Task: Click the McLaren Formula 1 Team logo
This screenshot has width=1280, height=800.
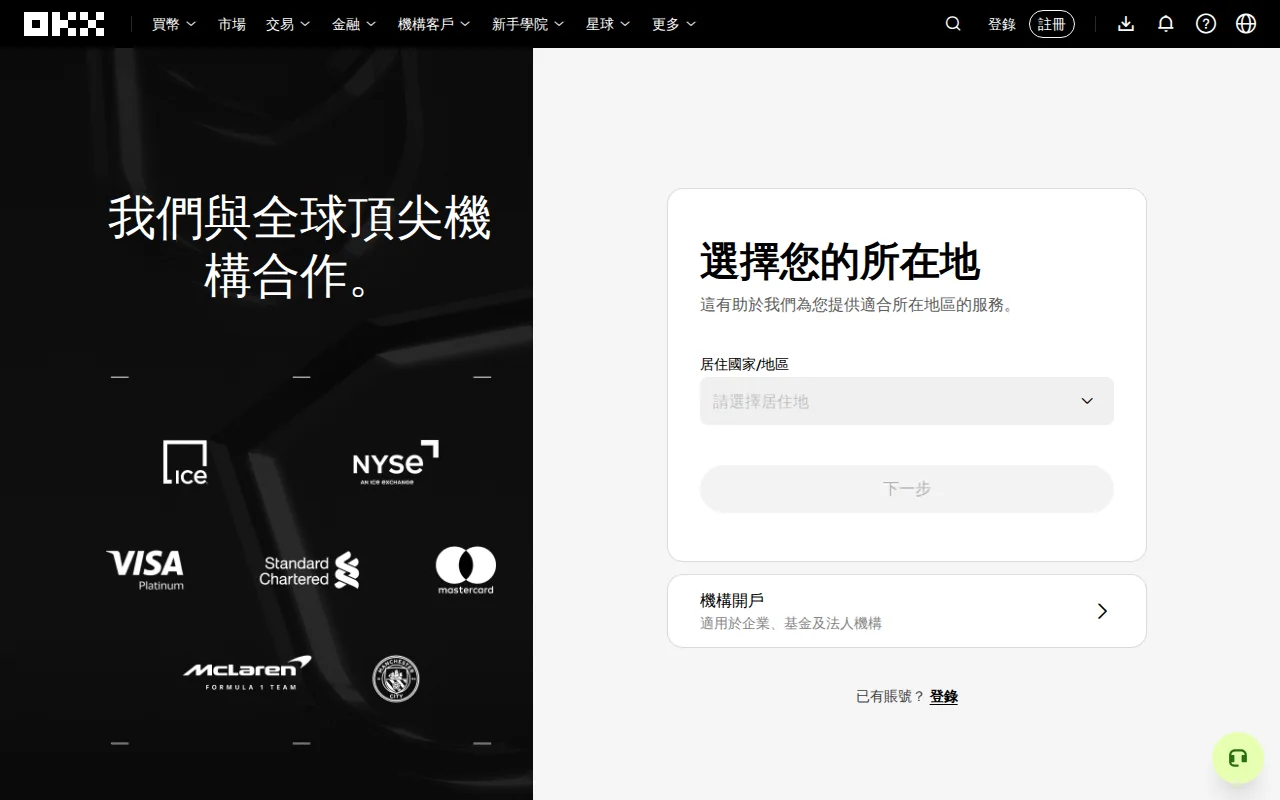Action: click(x=247, y=673)
